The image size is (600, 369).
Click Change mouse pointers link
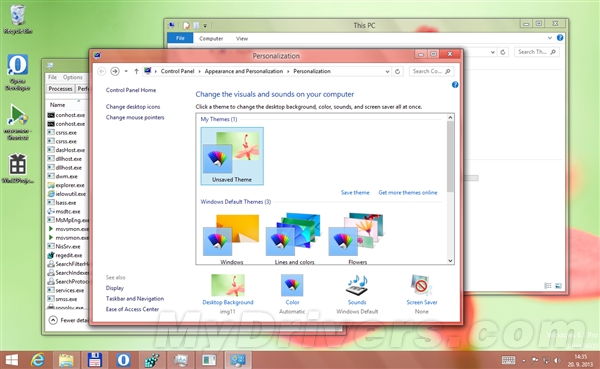135,118
